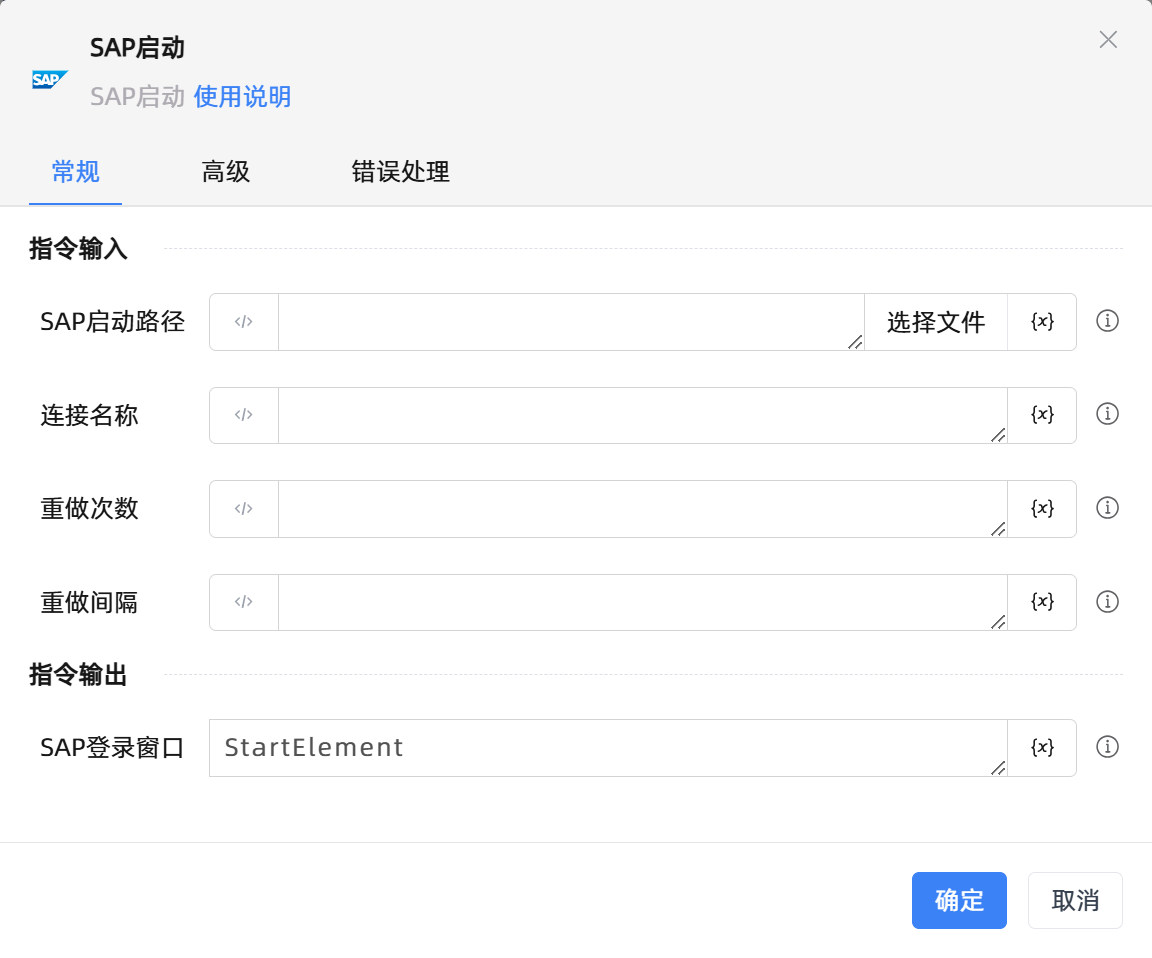Open the 错误处理 tab

(x=400, y=172)
